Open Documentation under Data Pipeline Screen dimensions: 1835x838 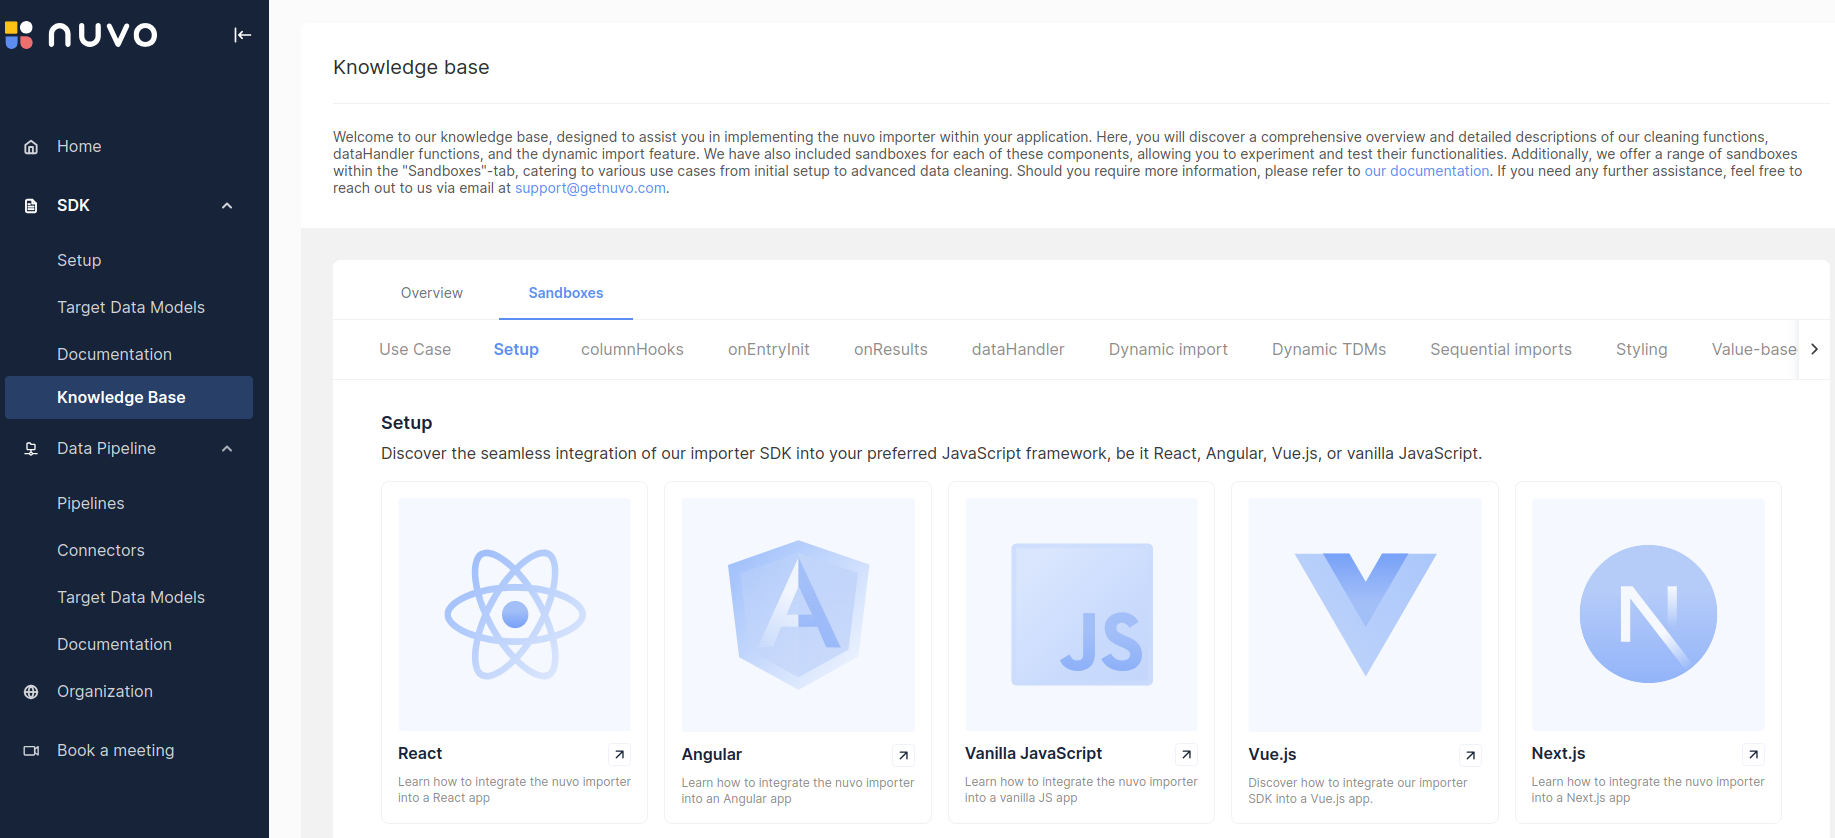point(114,644)
